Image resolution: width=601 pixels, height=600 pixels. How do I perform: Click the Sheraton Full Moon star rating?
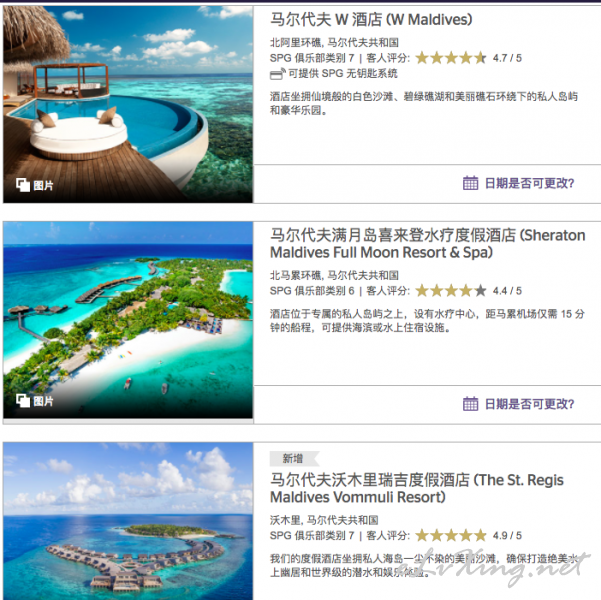451,291
